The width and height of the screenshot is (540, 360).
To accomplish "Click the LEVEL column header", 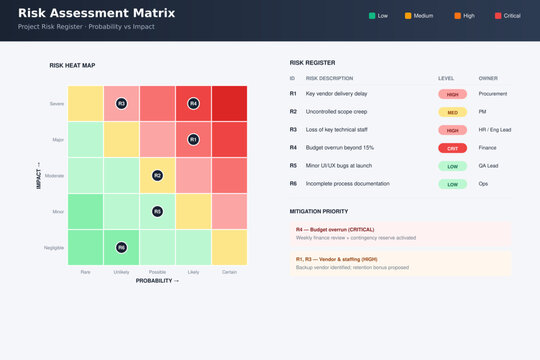I will (446, 78).
